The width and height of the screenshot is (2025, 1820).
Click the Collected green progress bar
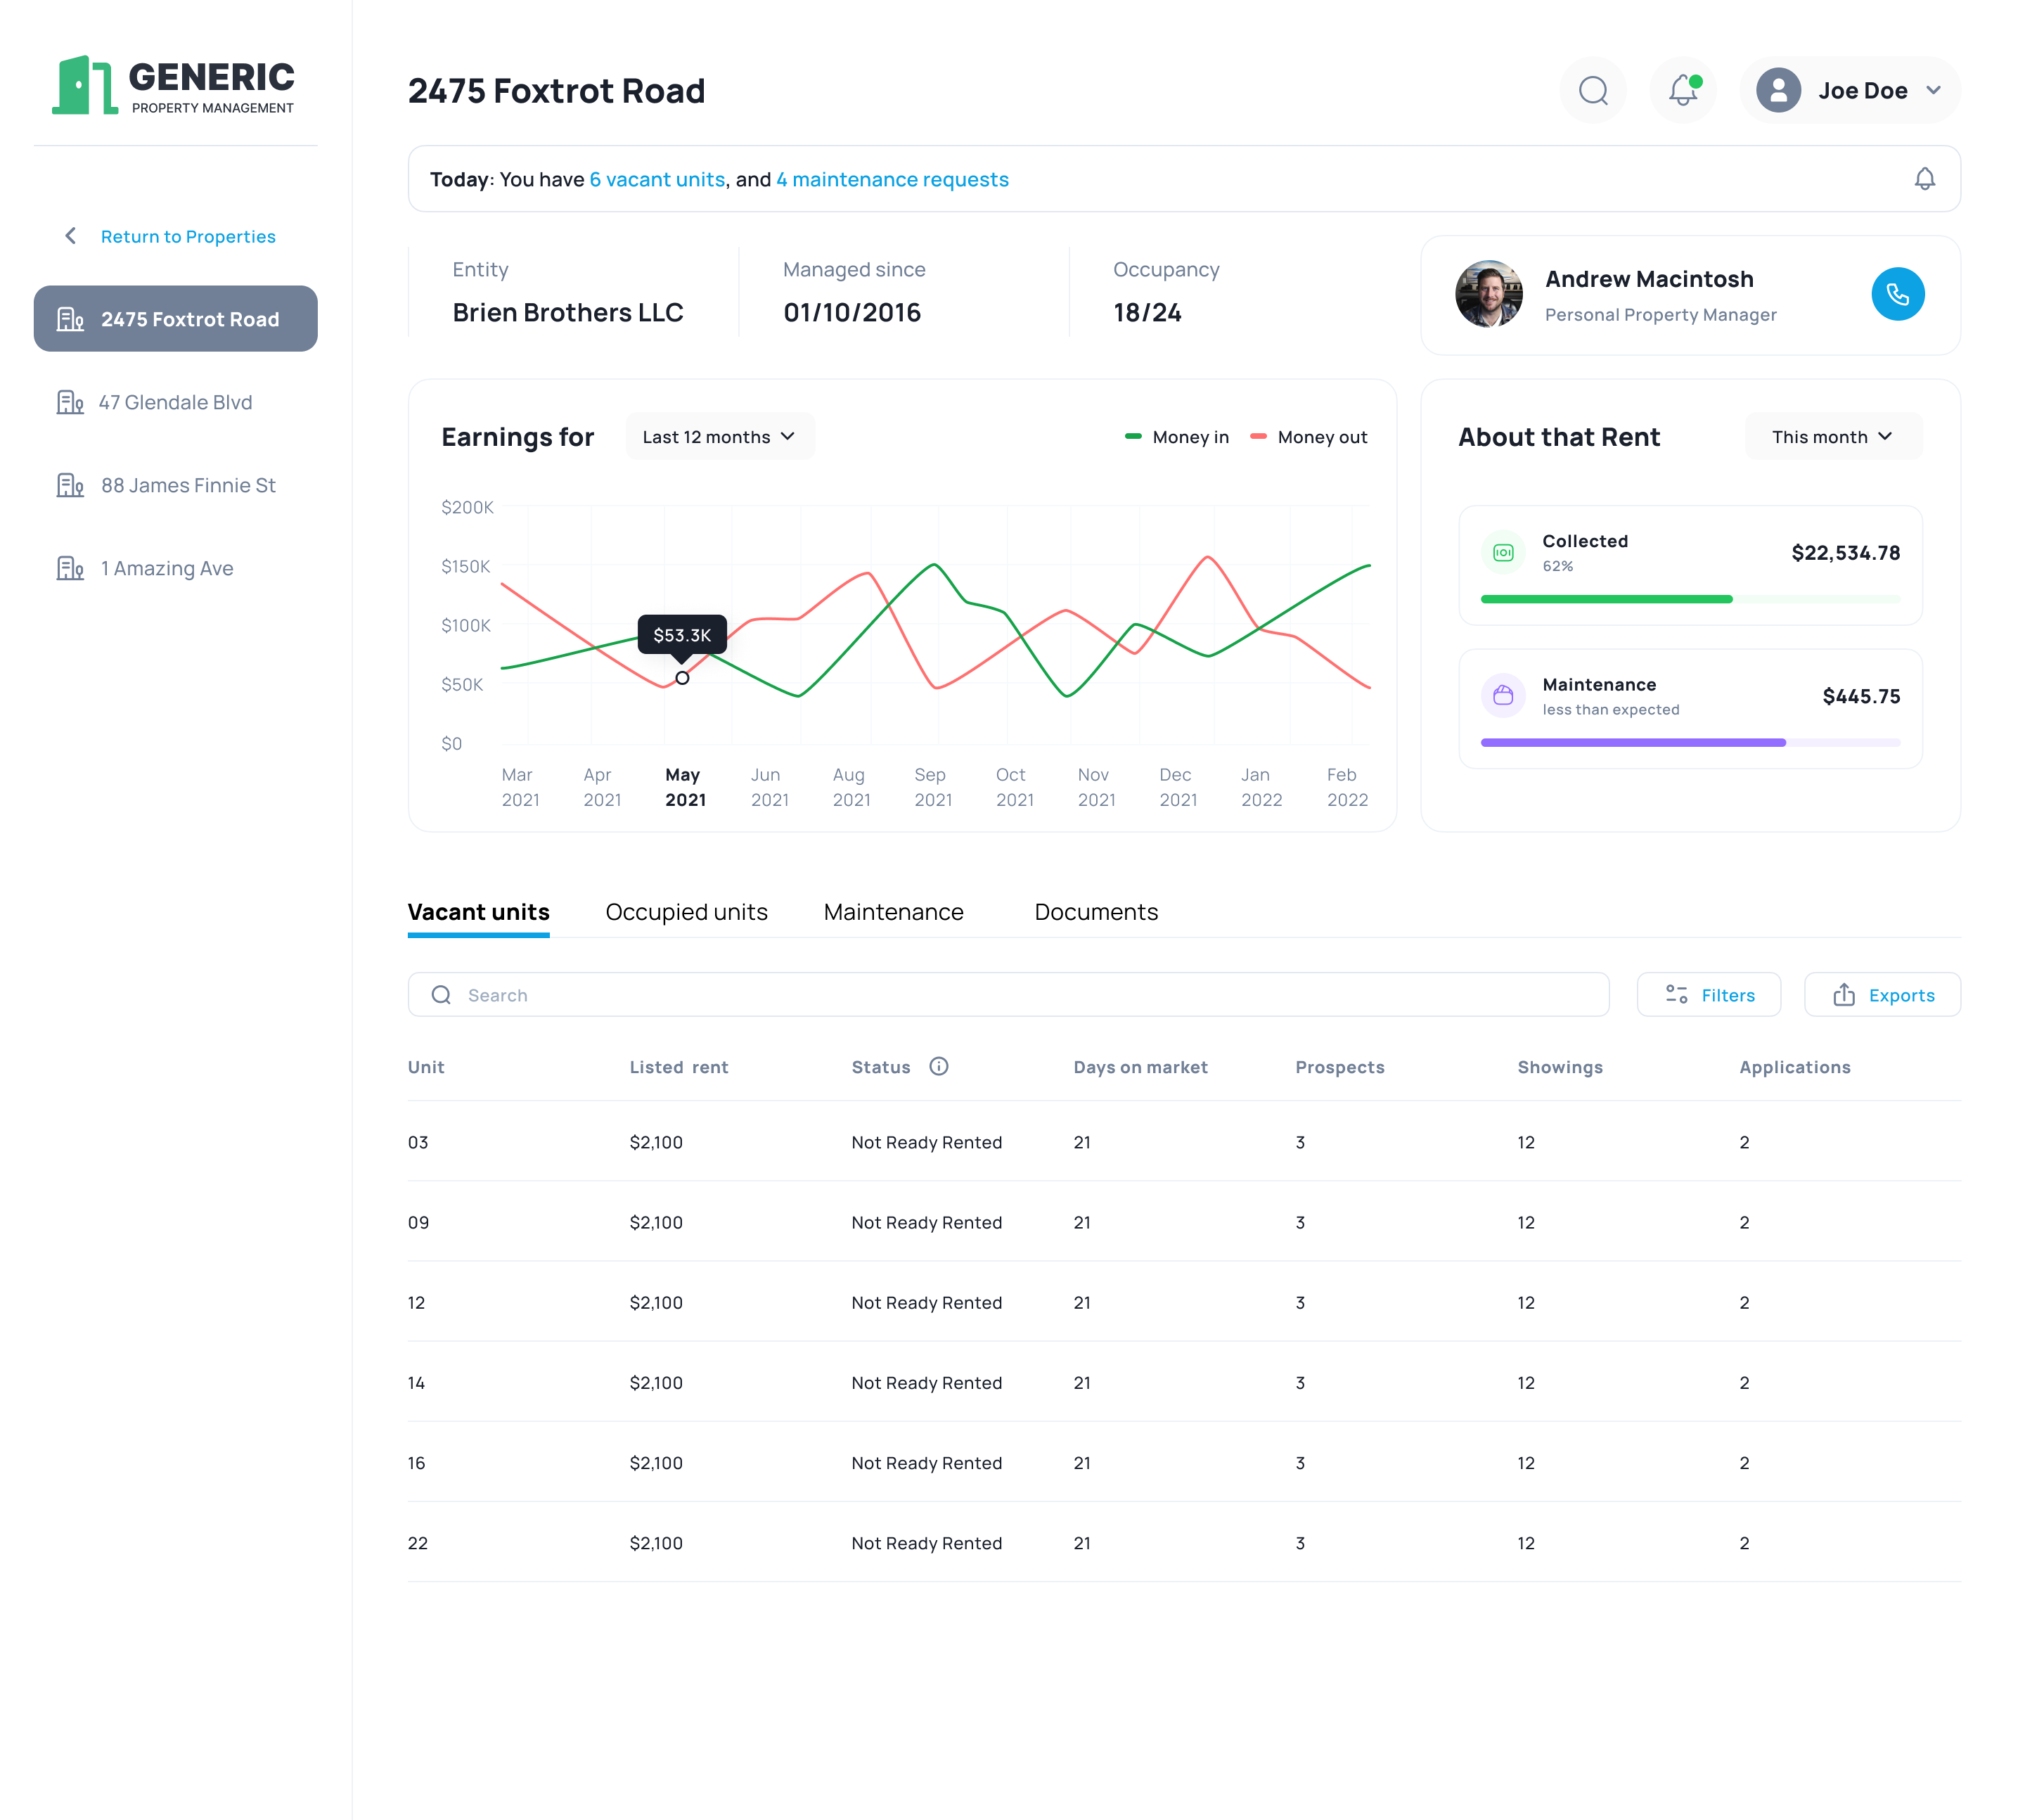[1605, 599]
